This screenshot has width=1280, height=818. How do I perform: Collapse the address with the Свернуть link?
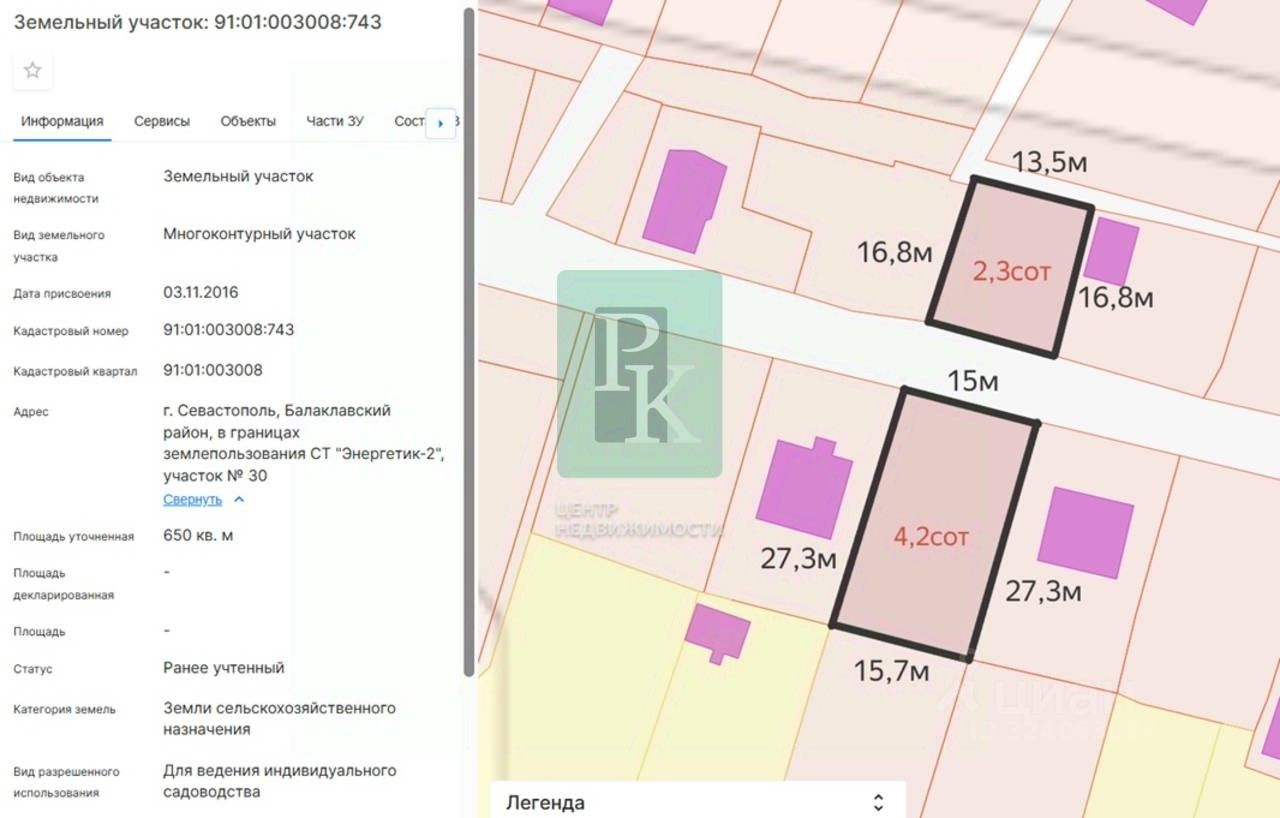[x=193, y=499]
